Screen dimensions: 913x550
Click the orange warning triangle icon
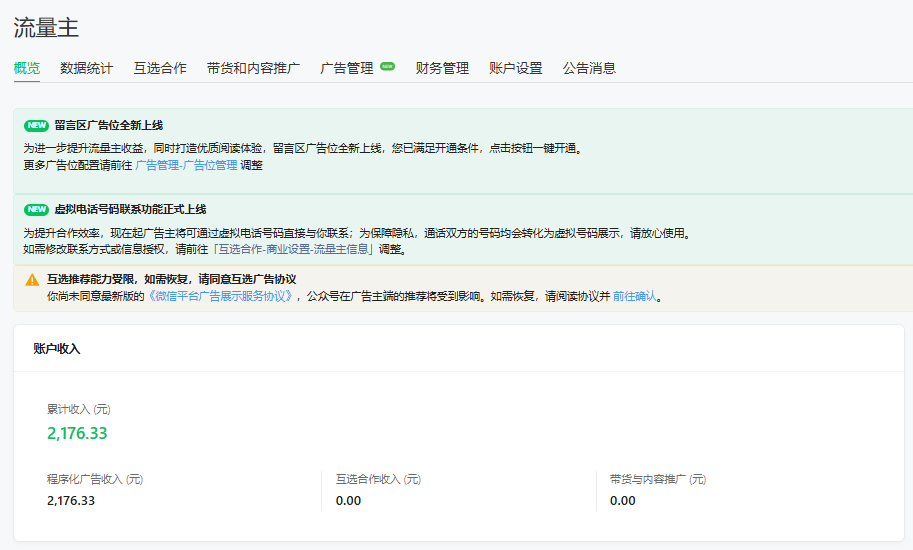tap(32, 280)
